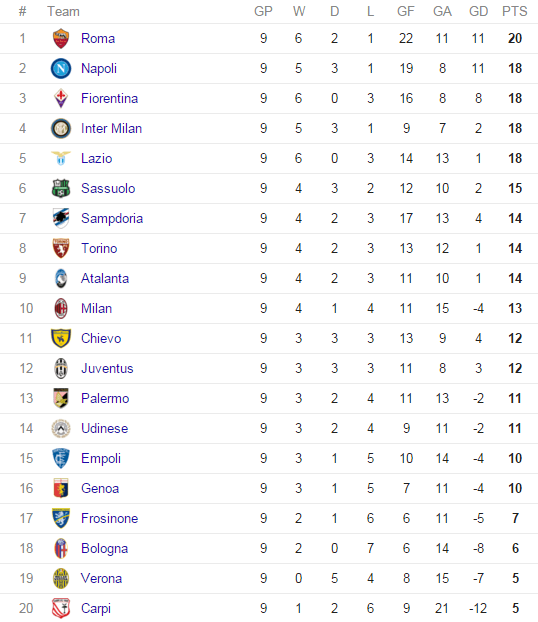Image resolution: width=538 pixels, height=622 pixels.
Task: Select the Sassuolo green crest icon
Action: pos(61,188)
